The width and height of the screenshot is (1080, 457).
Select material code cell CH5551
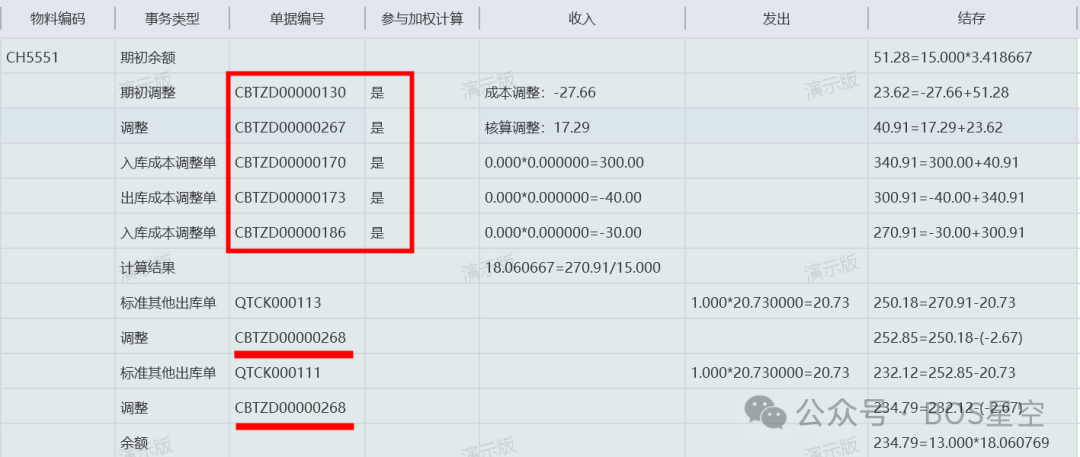pyautogui.click(x=33, y=58)
